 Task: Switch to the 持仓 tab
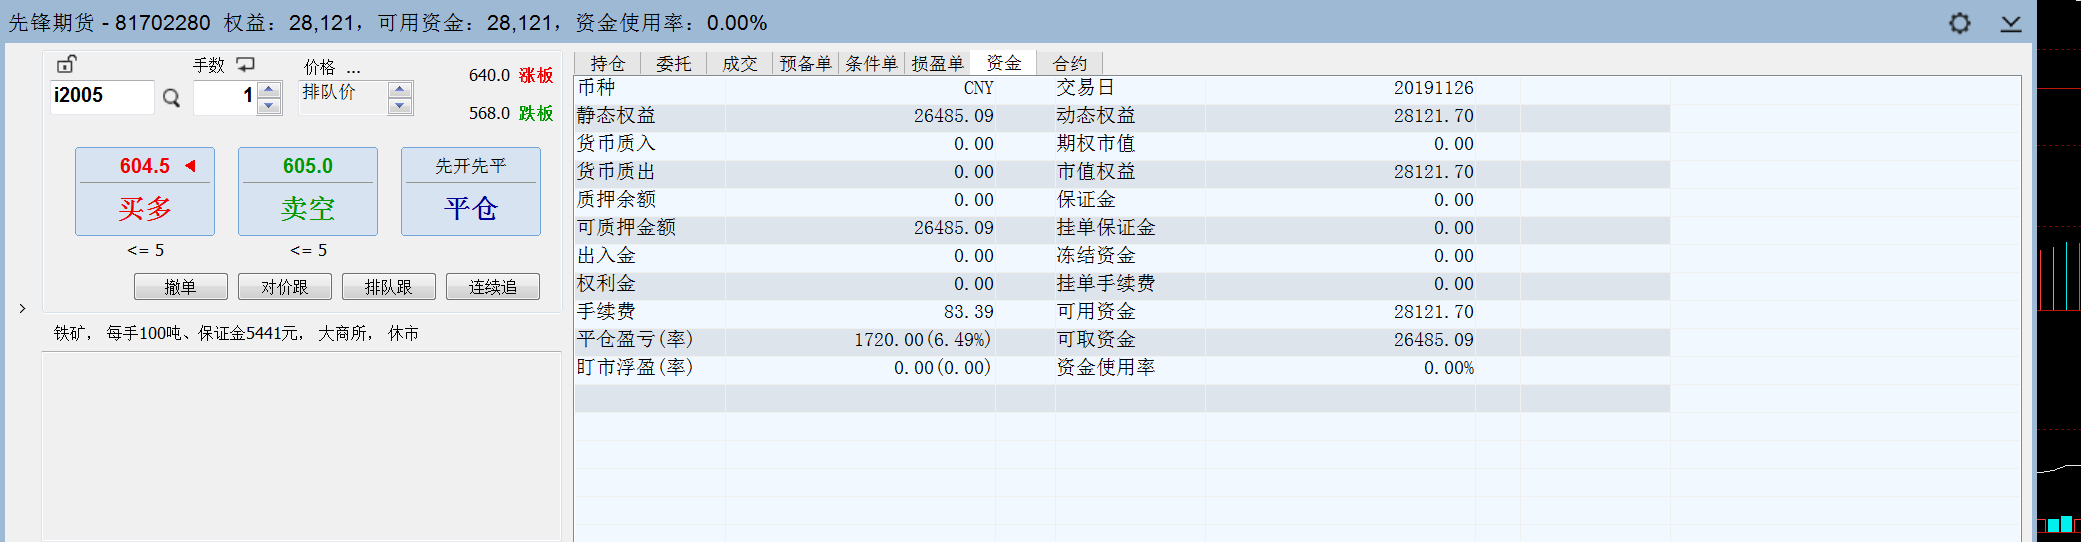pos(607,64)
